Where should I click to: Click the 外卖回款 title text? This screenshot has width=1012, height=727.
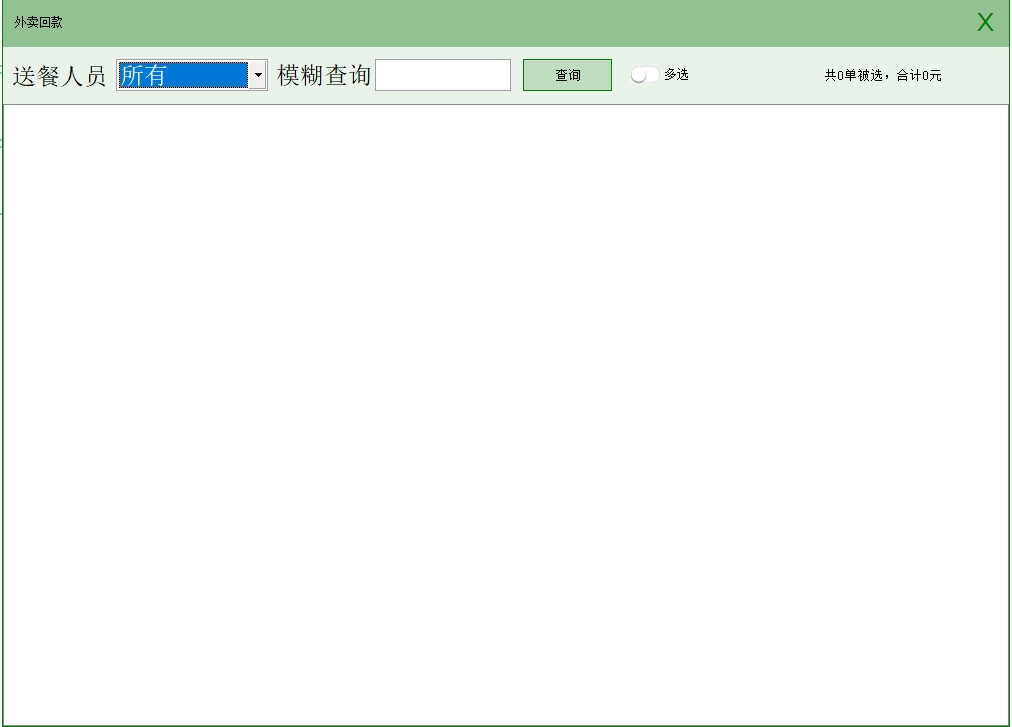[x=38, y=22]
